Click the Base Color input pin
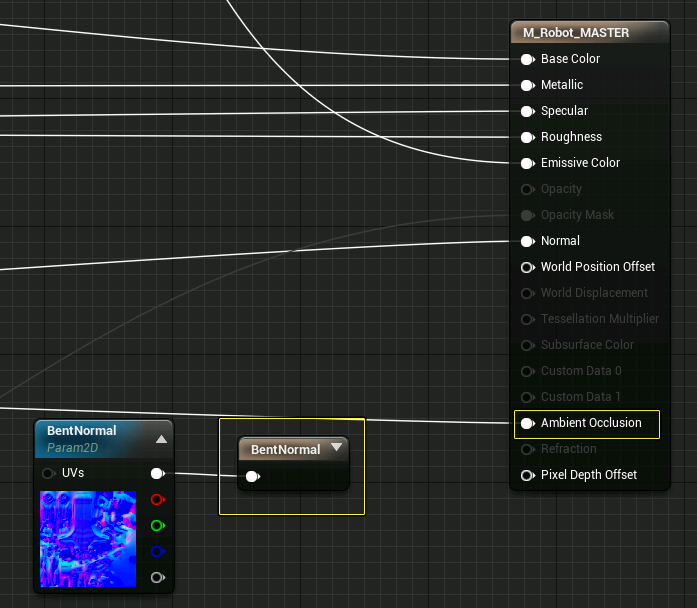The image size is (697, 608). pos(528,60)
